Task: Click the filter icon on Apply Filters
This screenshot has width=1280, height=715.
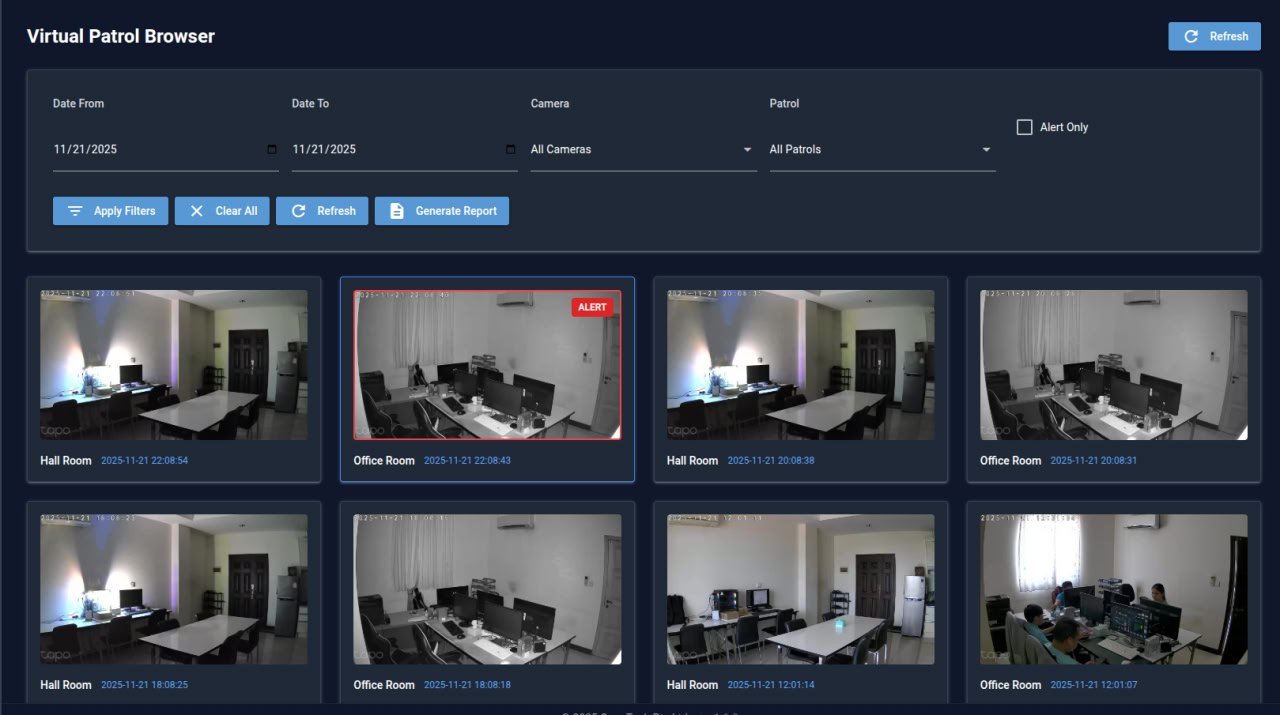Action: (x=75, y=211)
